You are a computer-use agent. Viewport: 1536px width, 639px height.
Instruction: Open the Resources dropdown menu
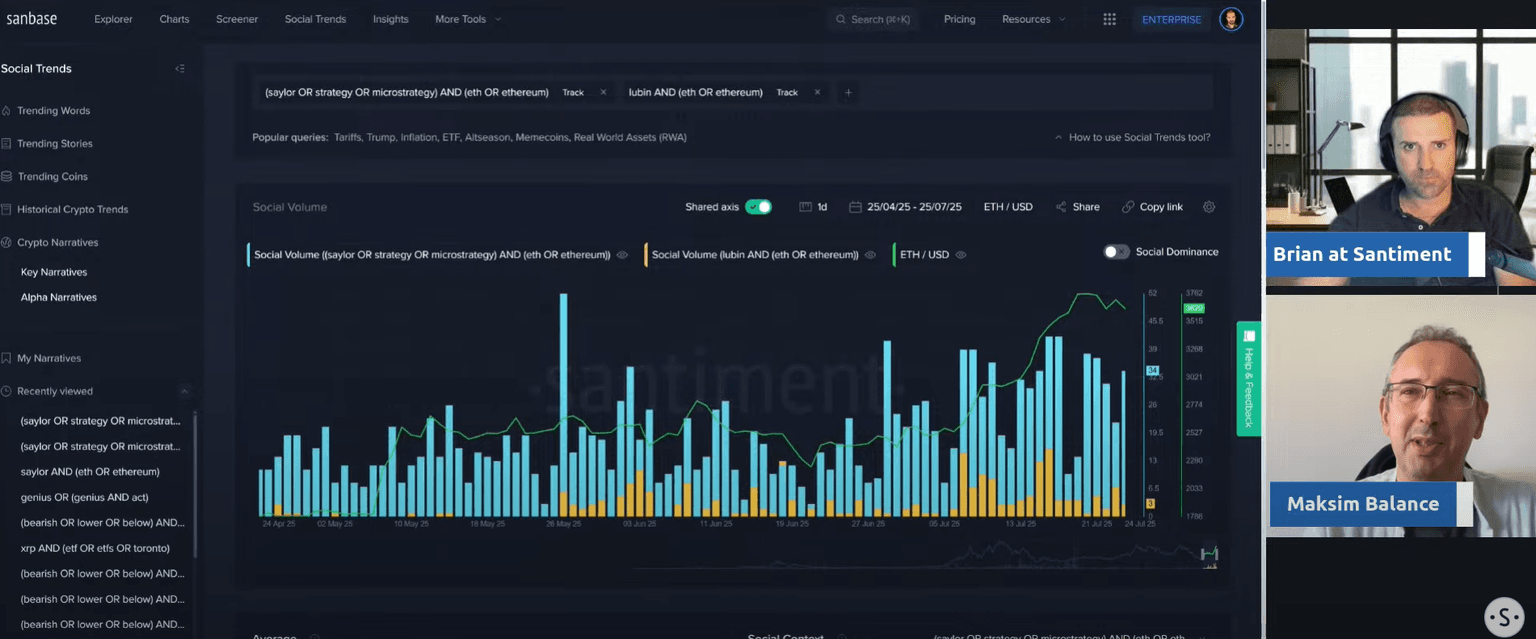1033,19
